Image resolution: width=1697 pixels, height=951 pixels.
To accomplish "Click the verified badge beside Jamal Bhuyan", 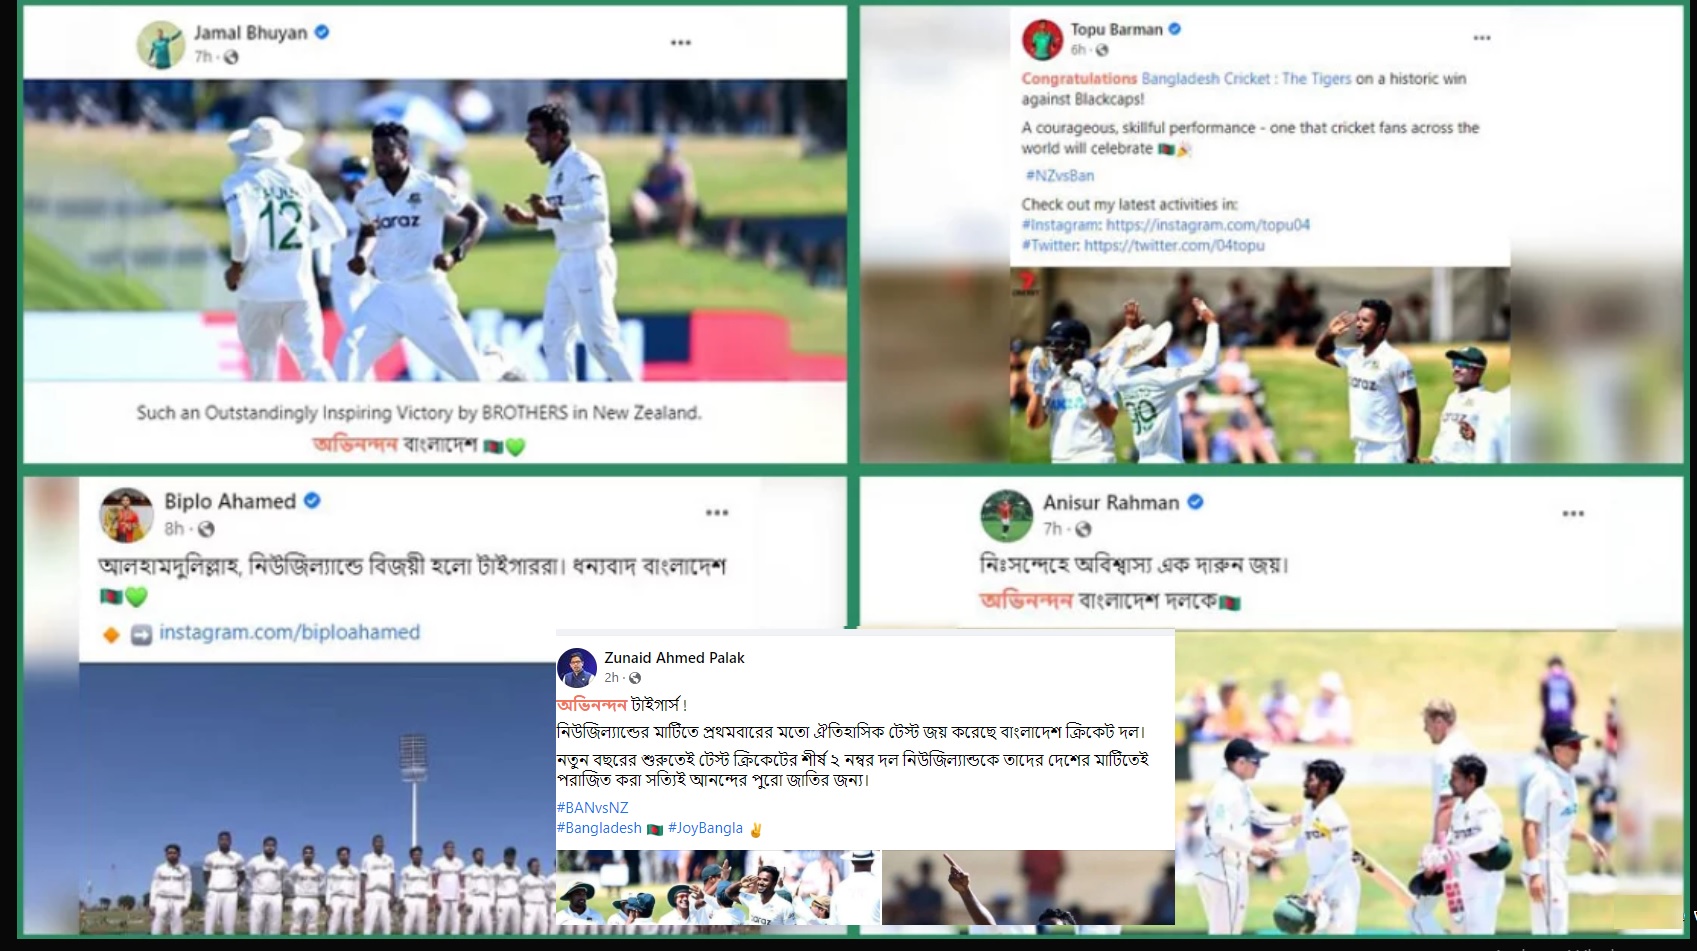I will point(322,32).
